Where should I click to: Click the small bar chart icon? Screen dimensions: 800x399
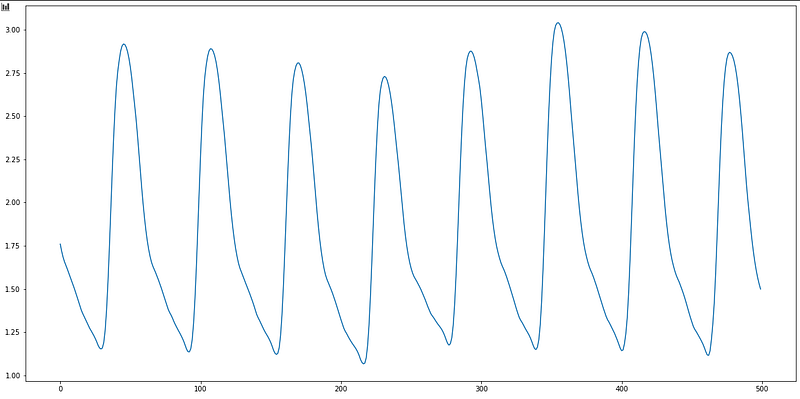[5, 7]
